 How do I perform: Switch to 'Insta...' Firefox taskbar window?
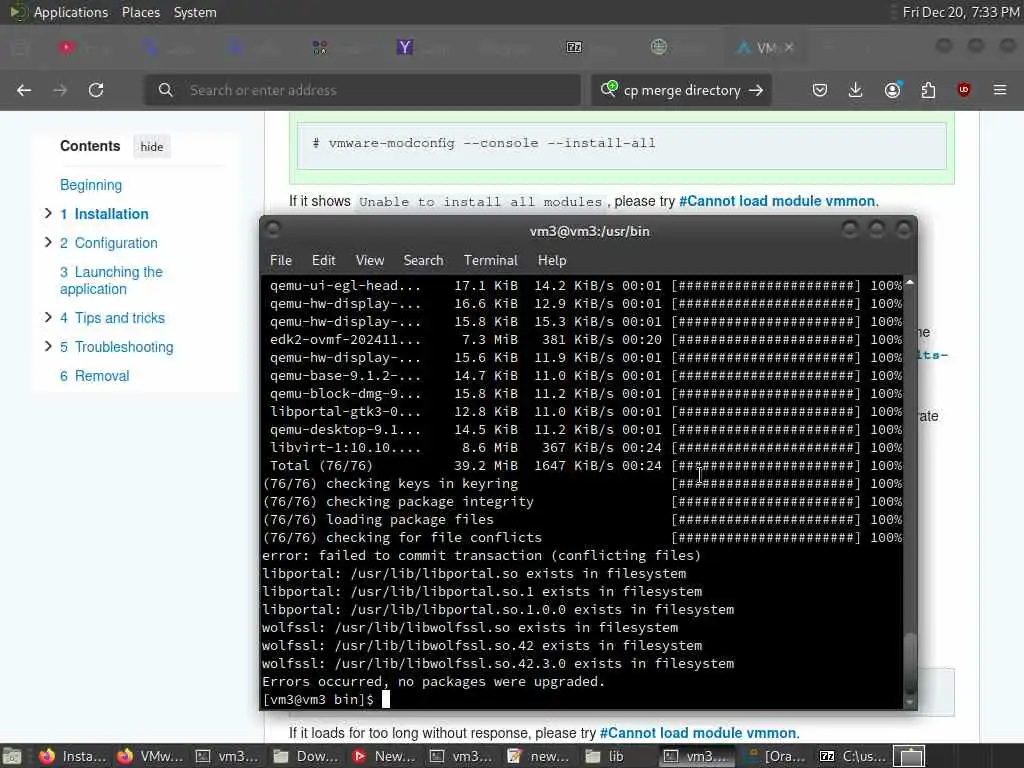coord(72,756)
